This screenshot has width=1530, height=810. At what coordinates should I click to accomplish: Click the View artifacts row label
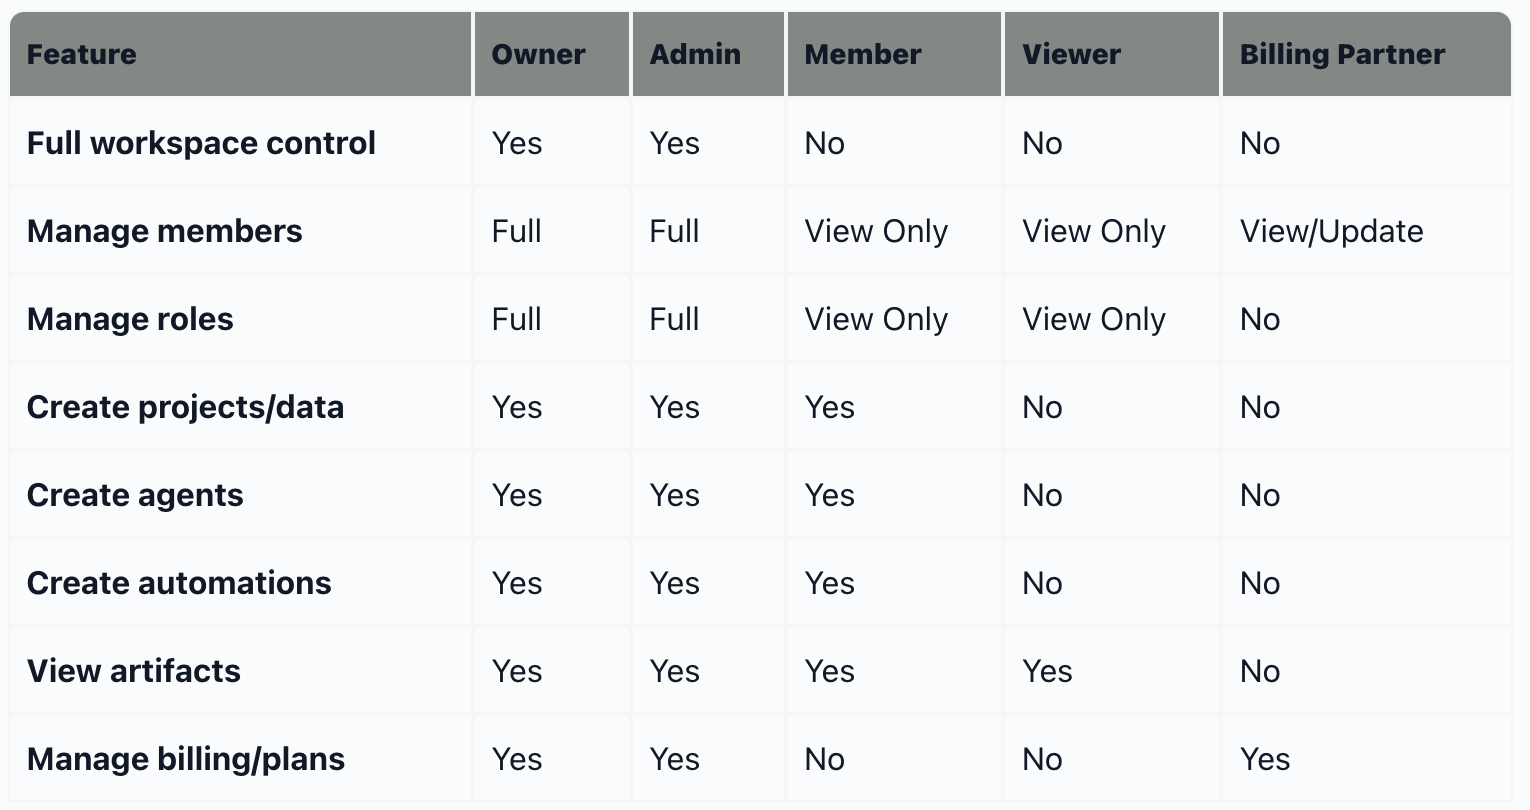click(134, 671)
